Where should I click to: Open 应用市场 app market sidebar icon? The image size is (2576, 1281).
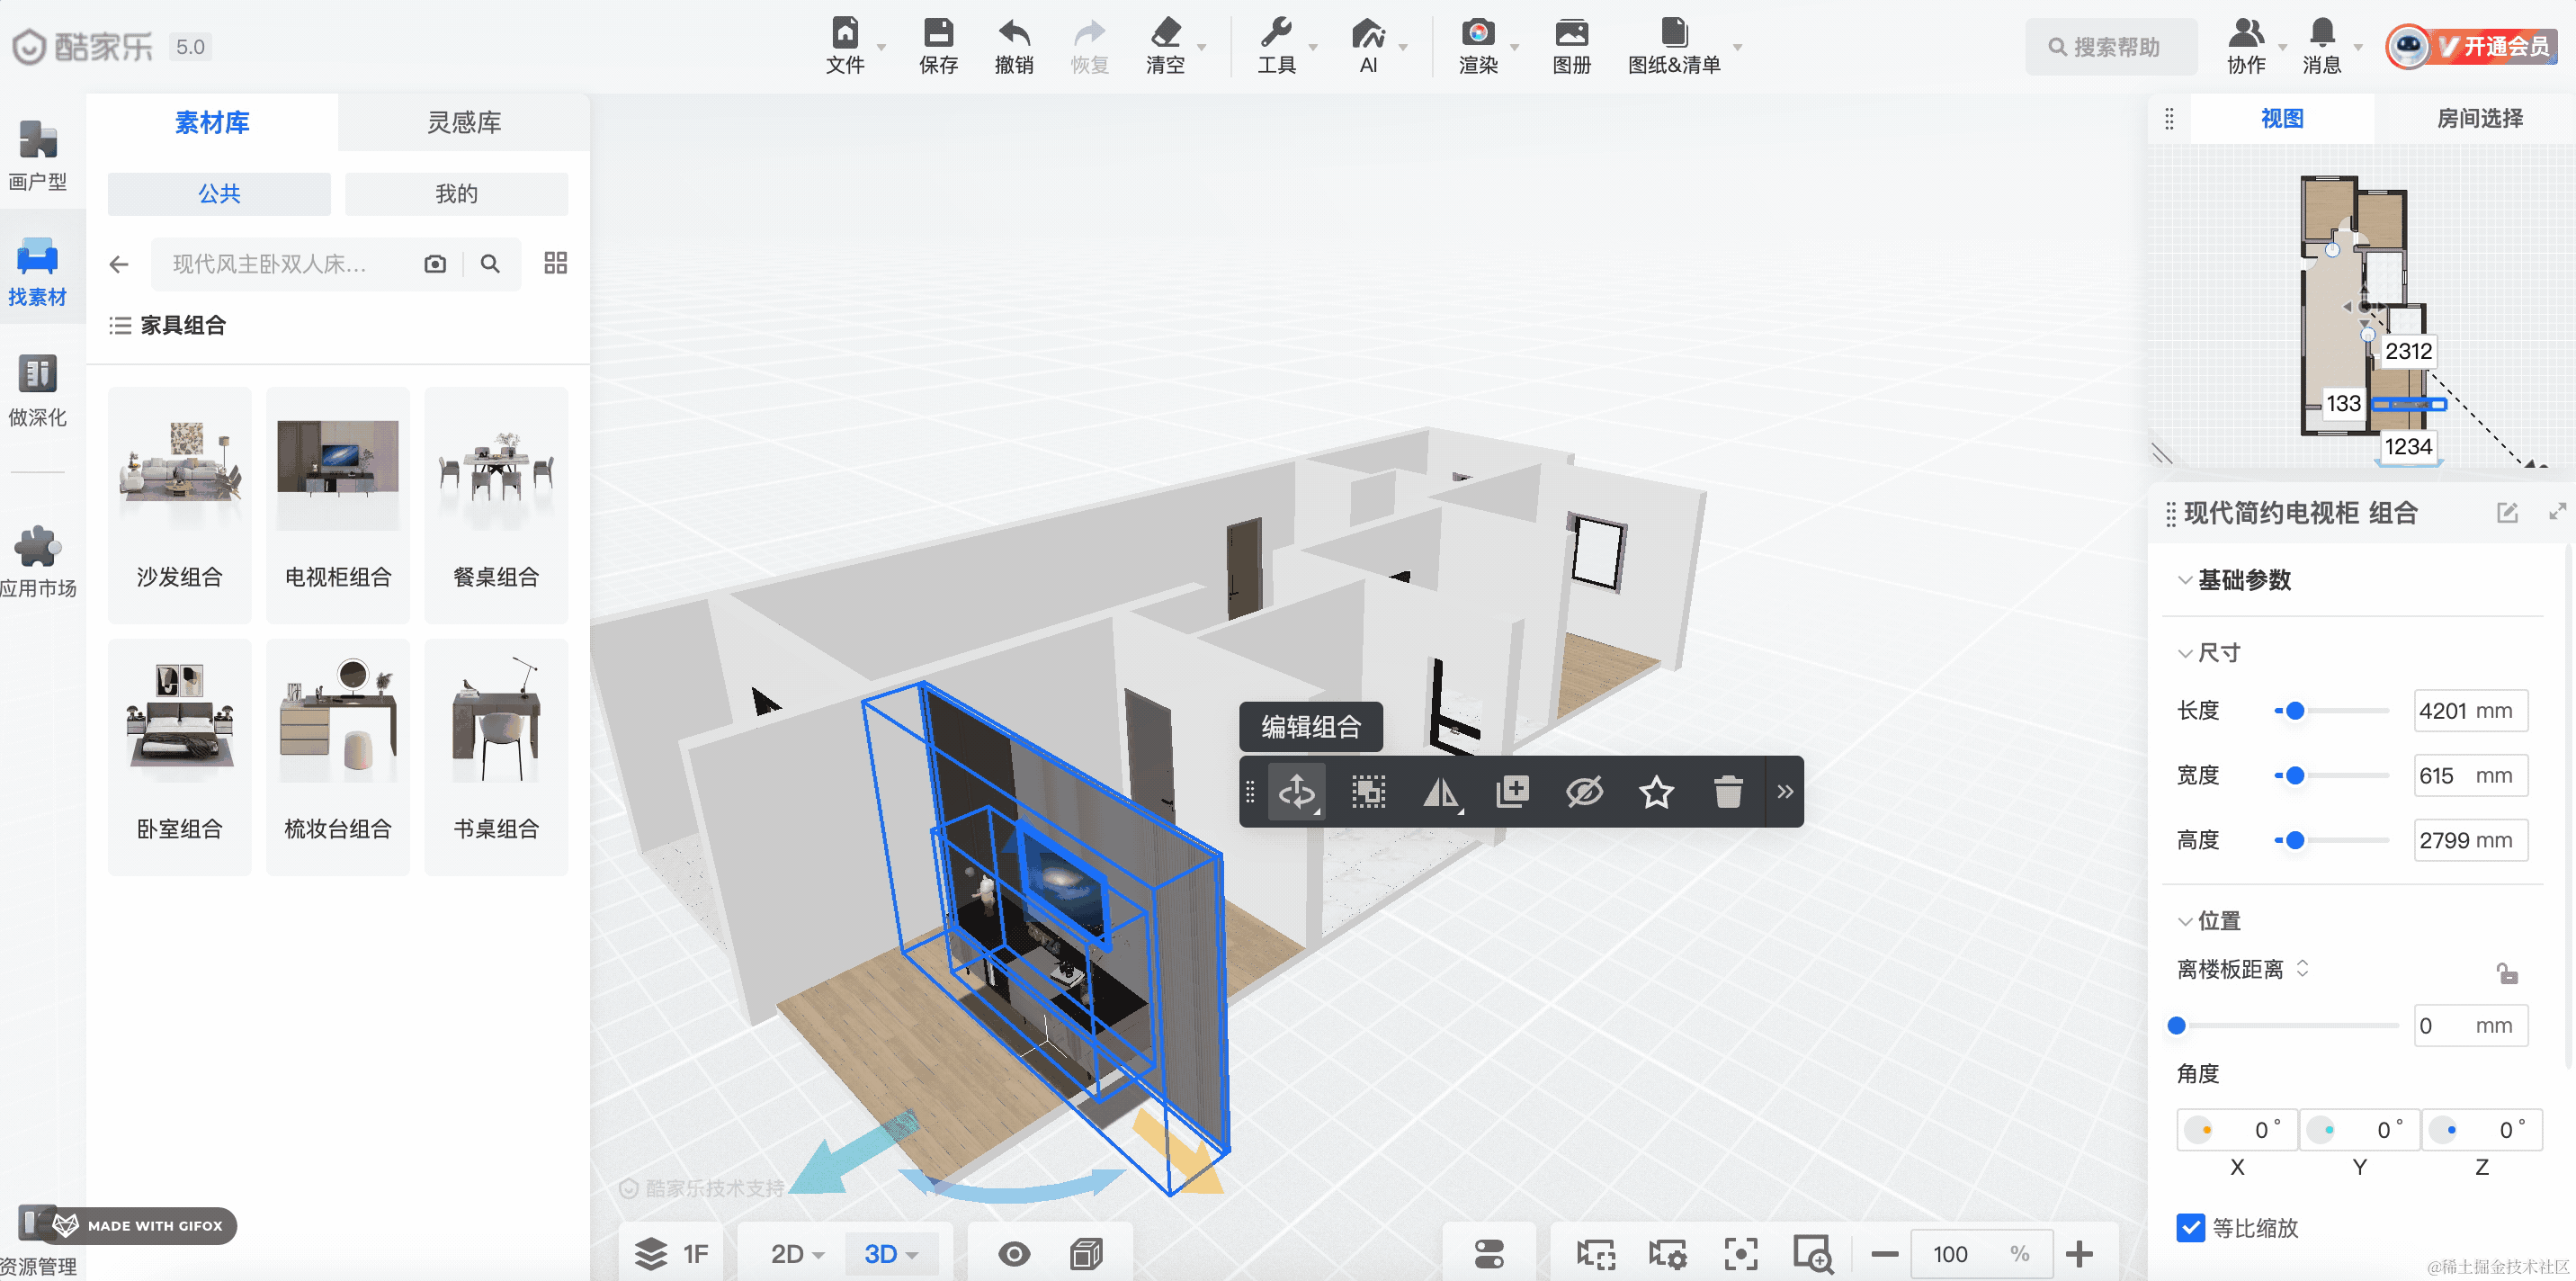[38, 546]
